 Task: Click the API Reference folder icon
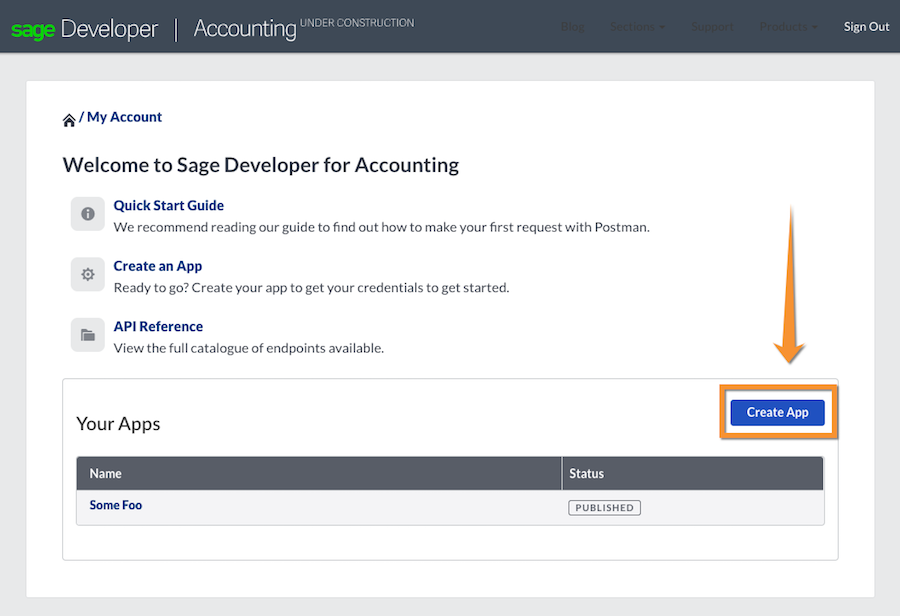click(x=88, y=335)
